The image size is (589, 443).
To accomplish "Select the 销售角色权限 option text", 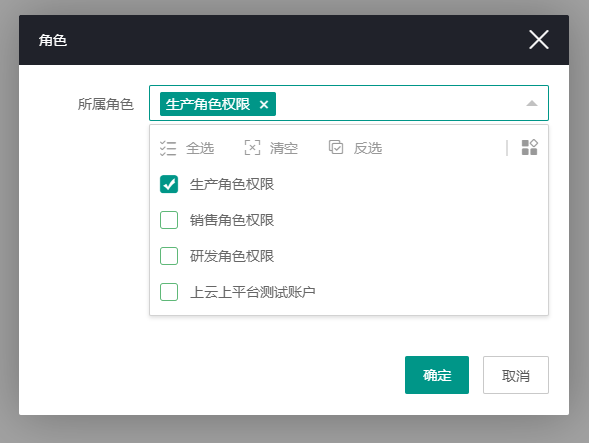I will [232, 220].
